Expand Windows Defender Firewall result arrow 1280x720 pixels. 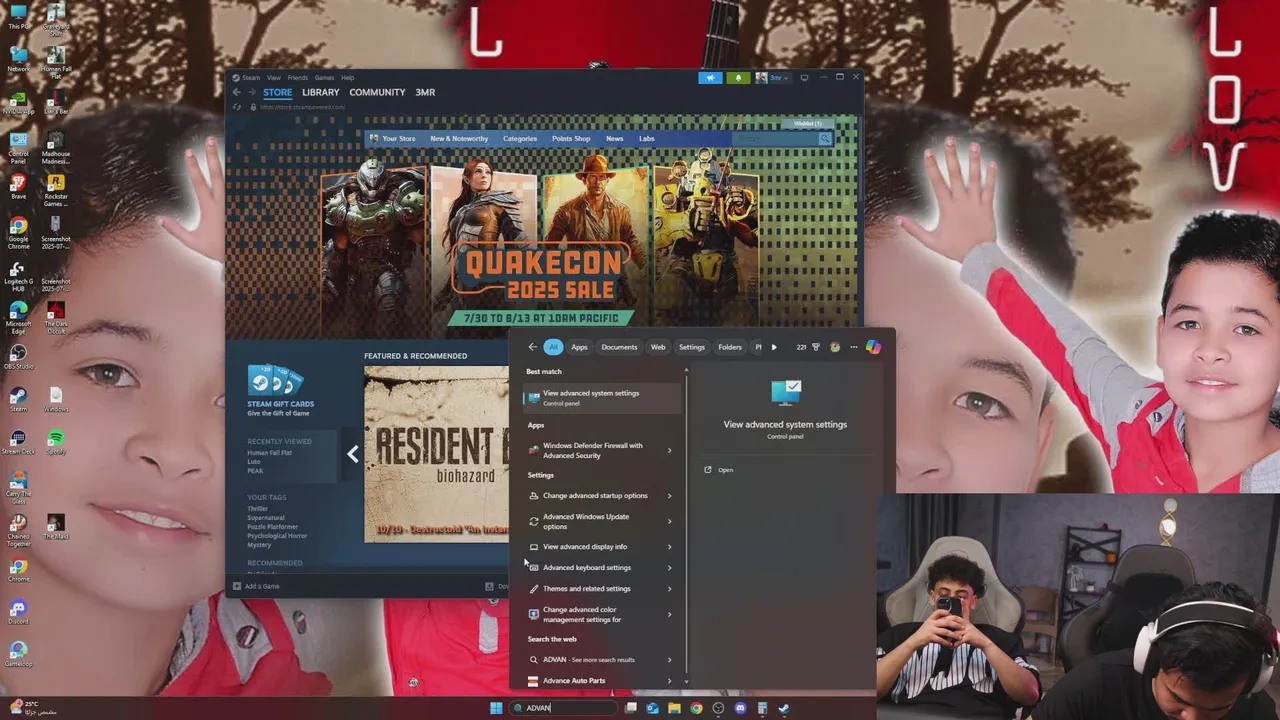pos(669,450)
